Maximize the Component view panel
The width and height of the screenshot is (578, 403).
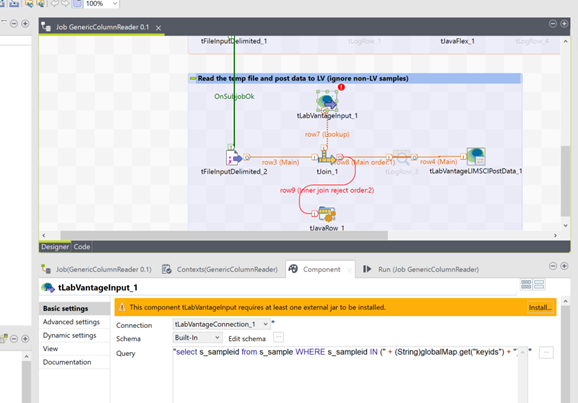[x=564, y=266]
